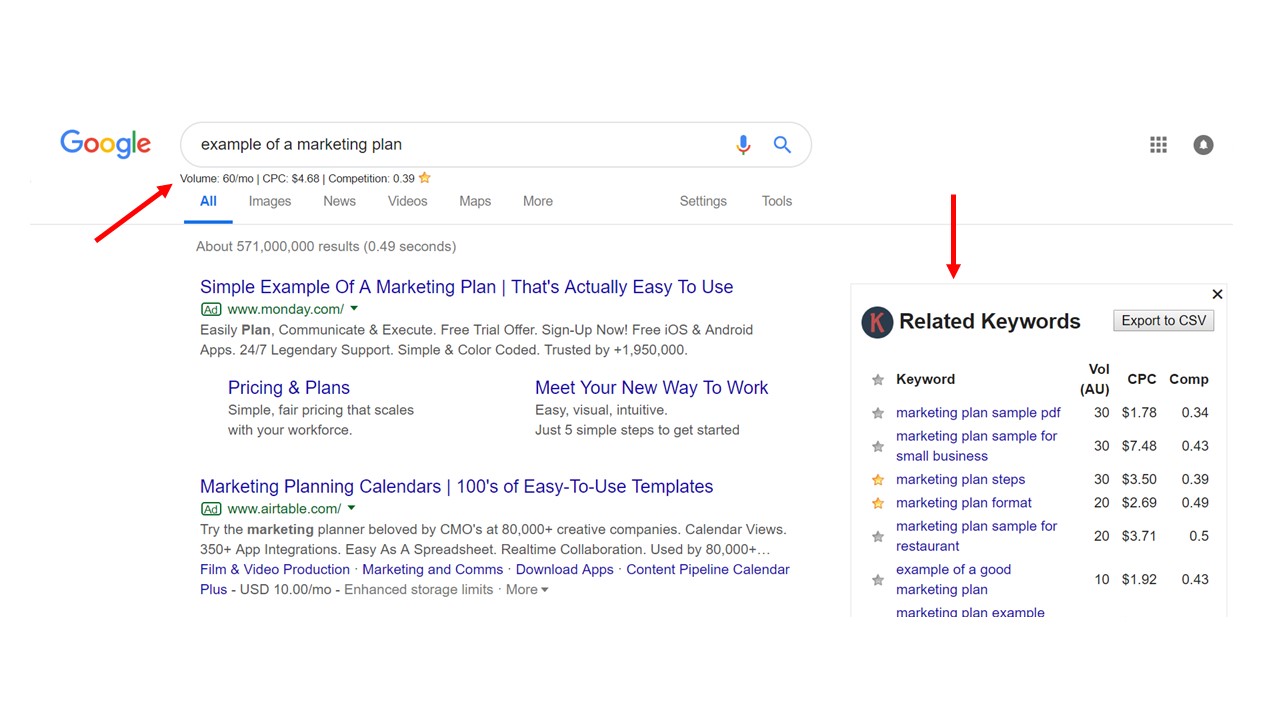Open Marketing Planning Calendars ad title
Viewport: 1280px width, 720px height.
click(456, 487)
